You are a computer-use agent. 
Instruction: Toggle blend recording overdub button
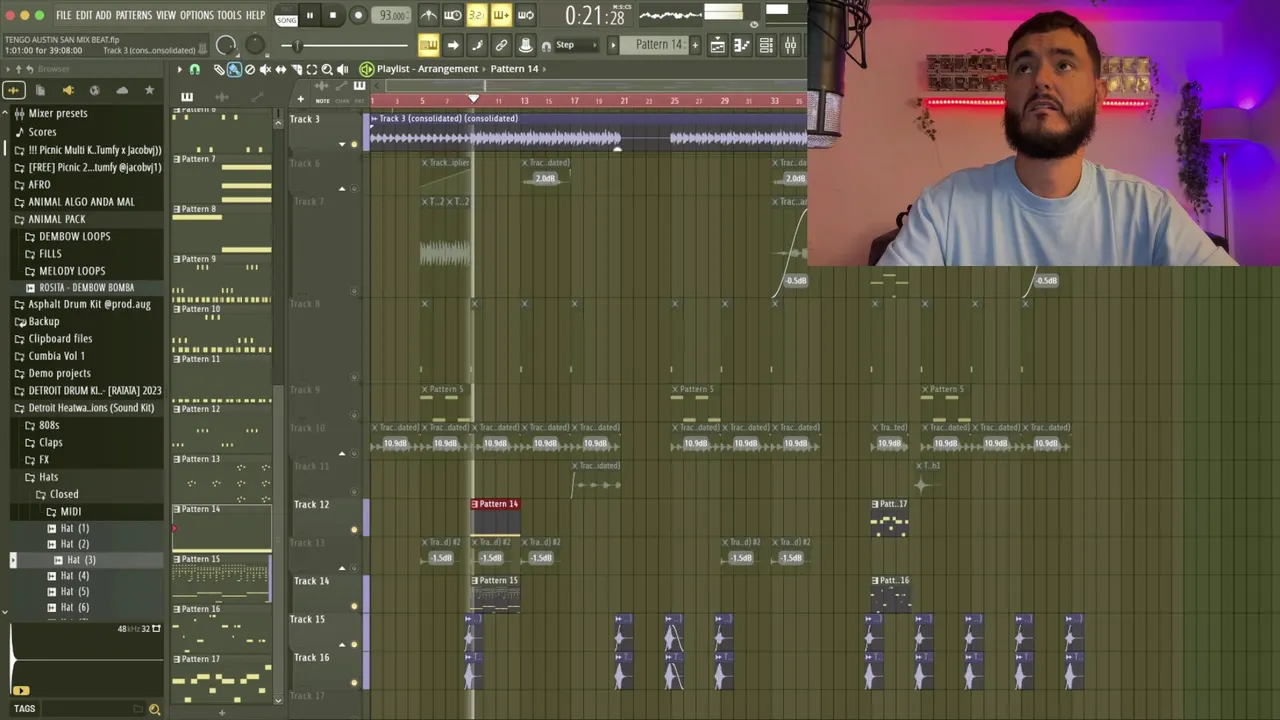(x=501, y=15)
